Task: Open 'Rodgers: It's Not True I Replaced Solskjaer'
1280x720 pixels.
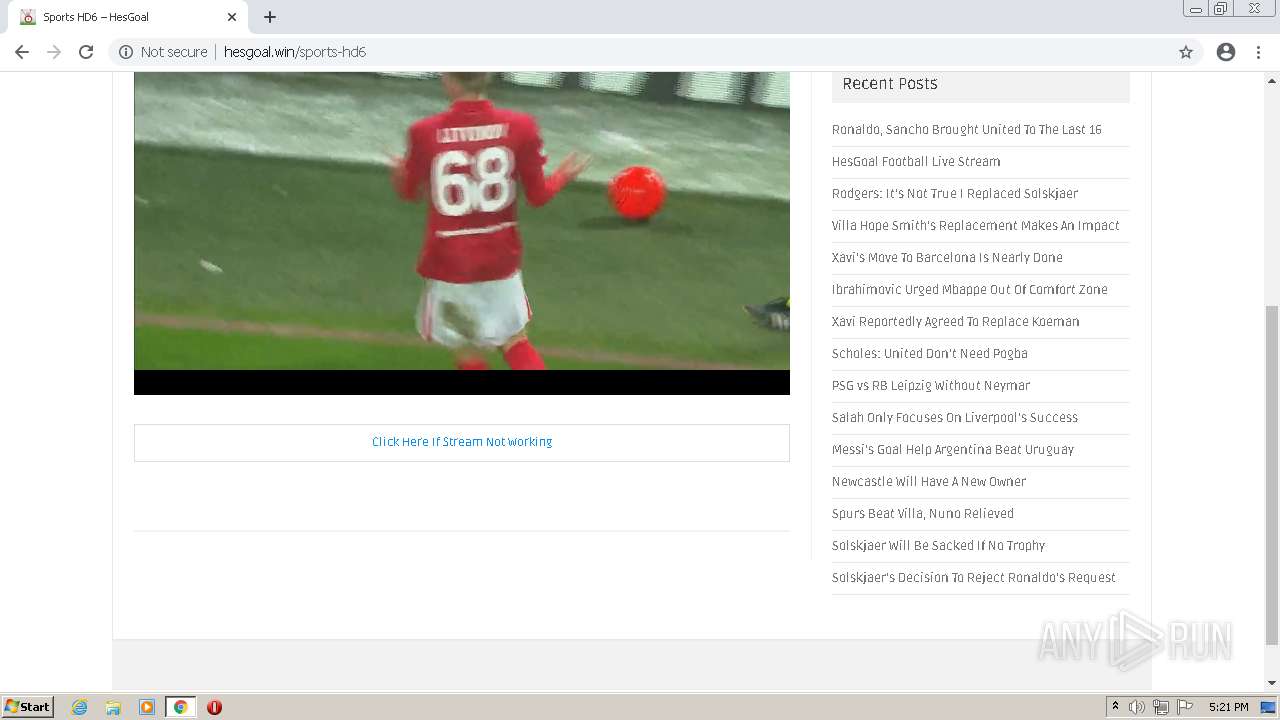Action: (955, 194)
